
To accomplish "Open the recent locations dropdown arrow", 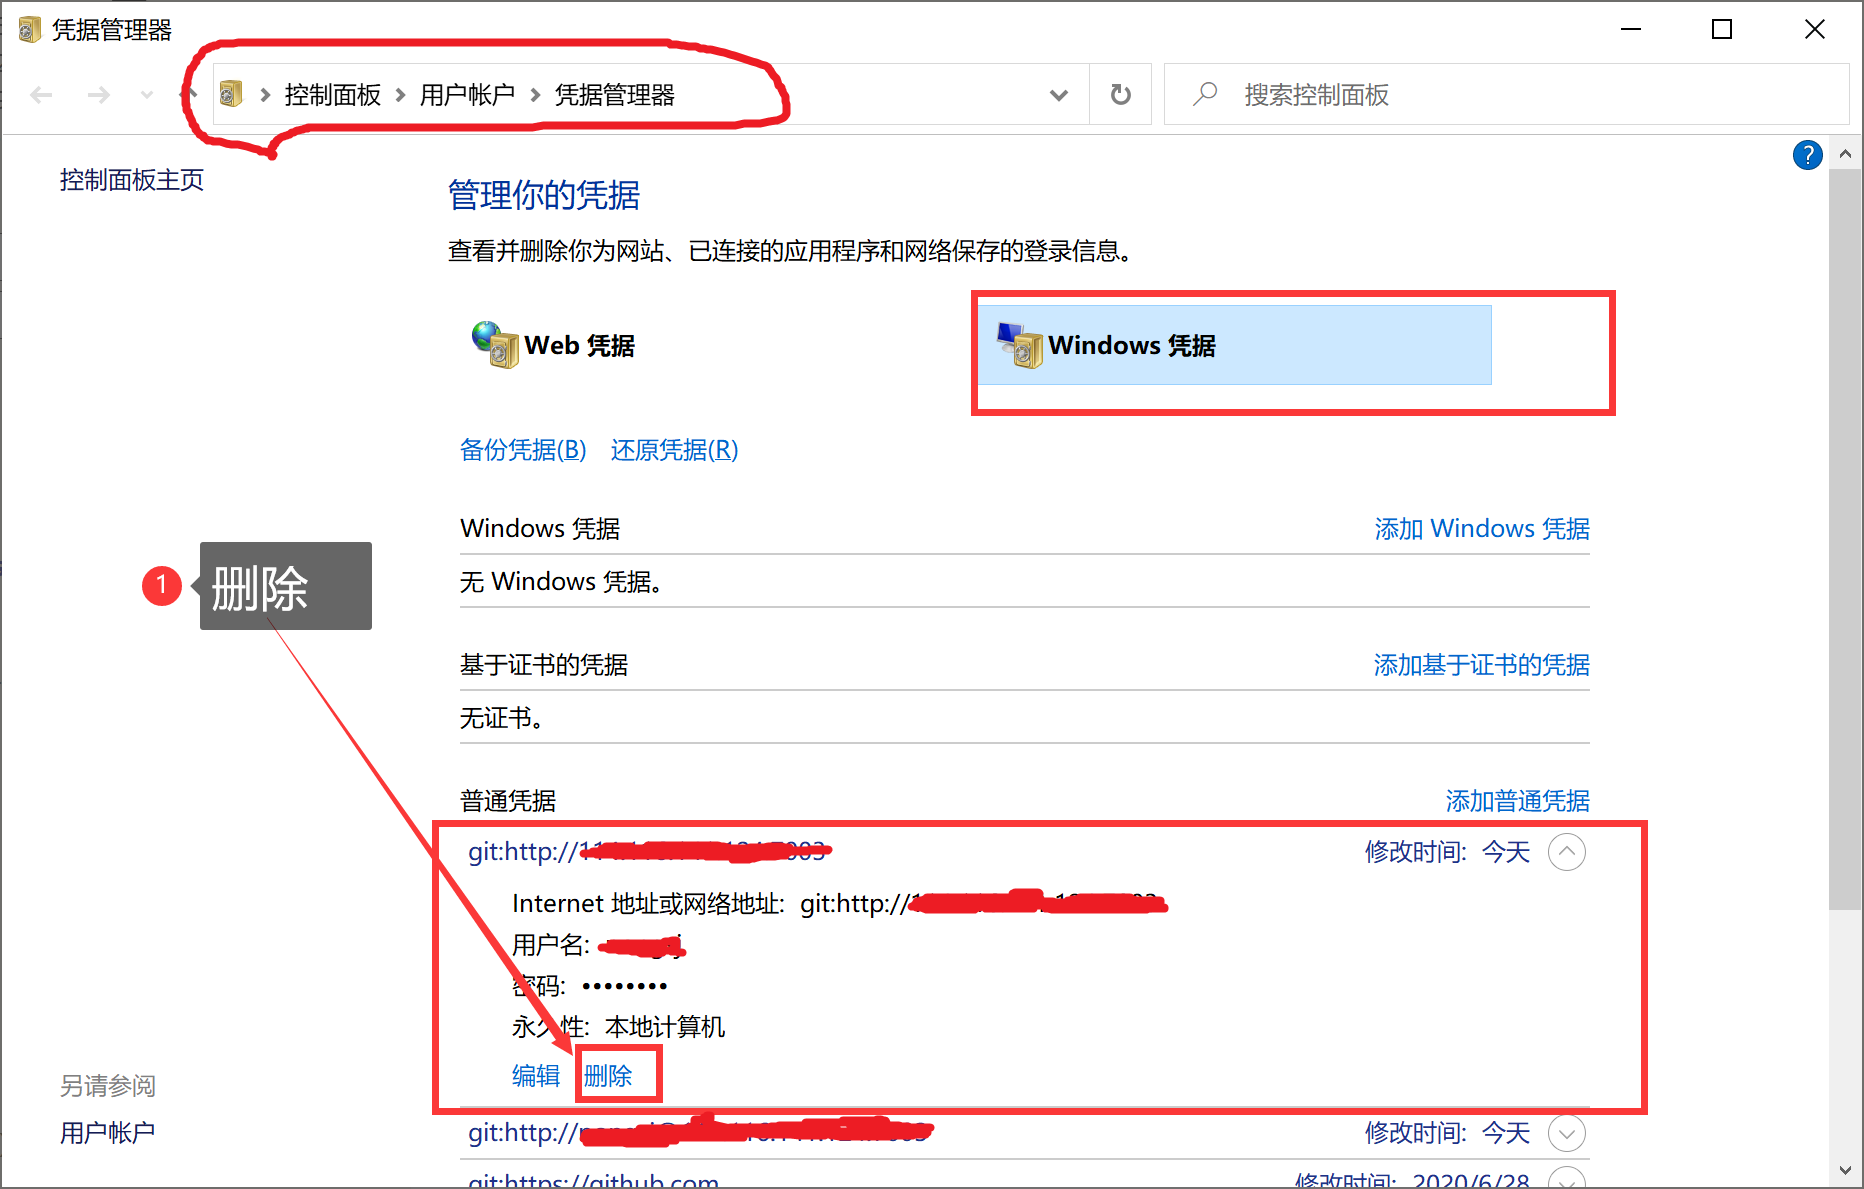I will (x=147, y=95).
